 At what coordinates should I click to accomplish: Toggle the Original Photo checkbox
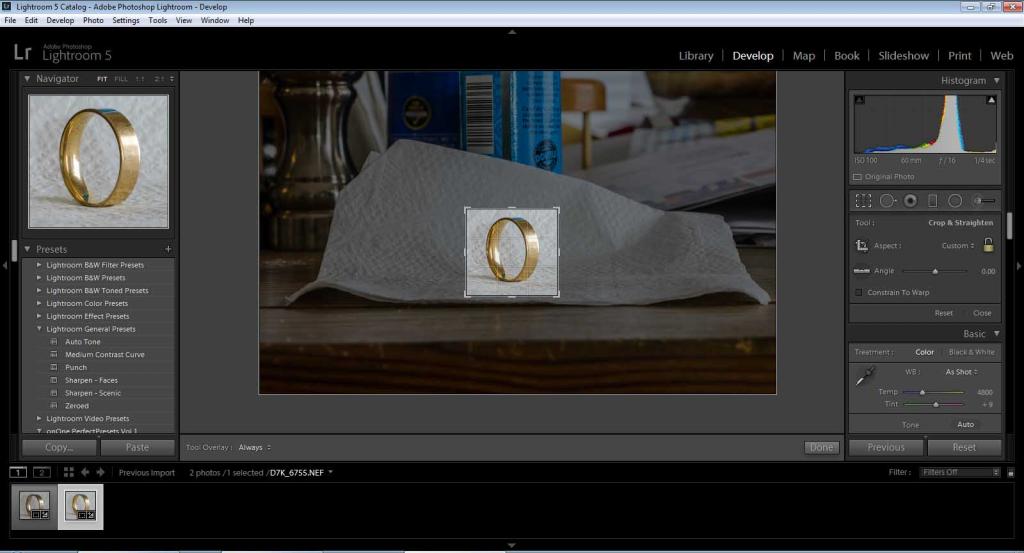tap(858, 177)
